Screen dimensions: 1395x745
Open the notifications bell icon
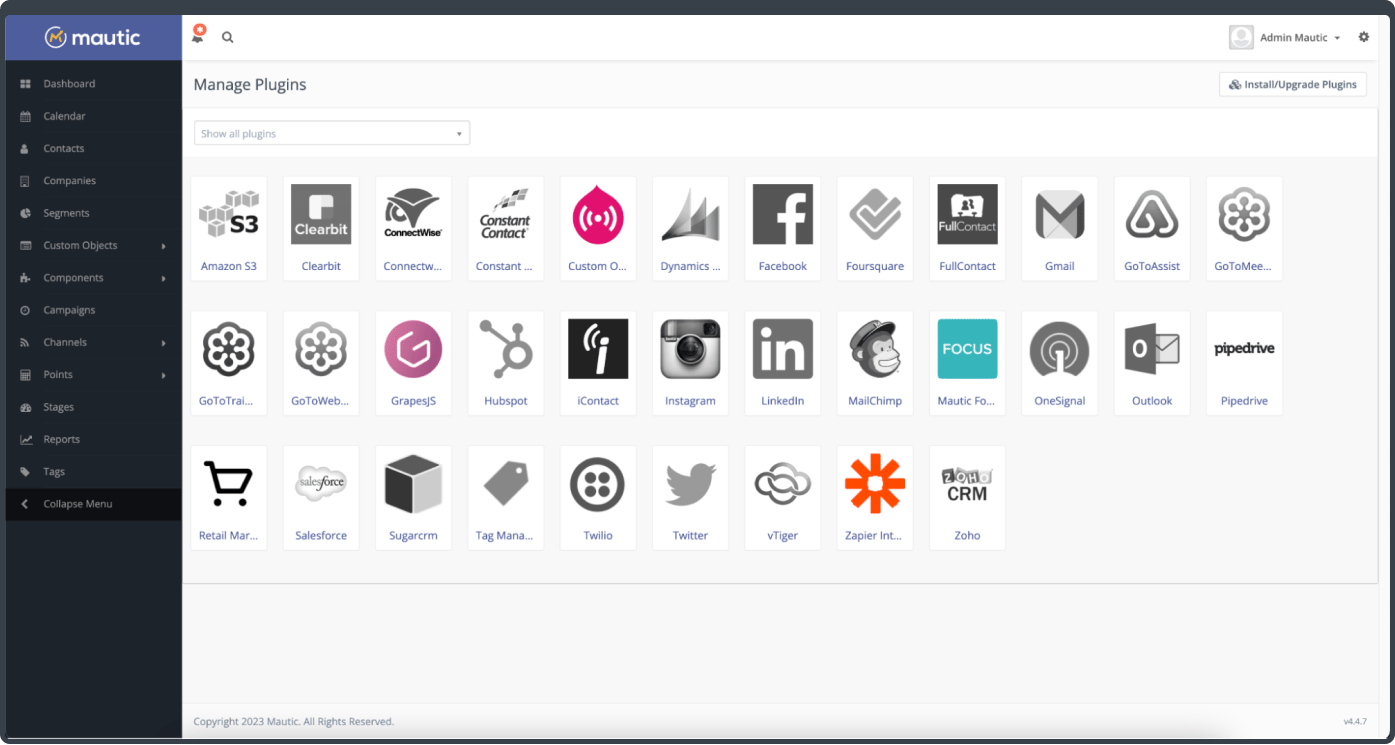tap(198, 36)
